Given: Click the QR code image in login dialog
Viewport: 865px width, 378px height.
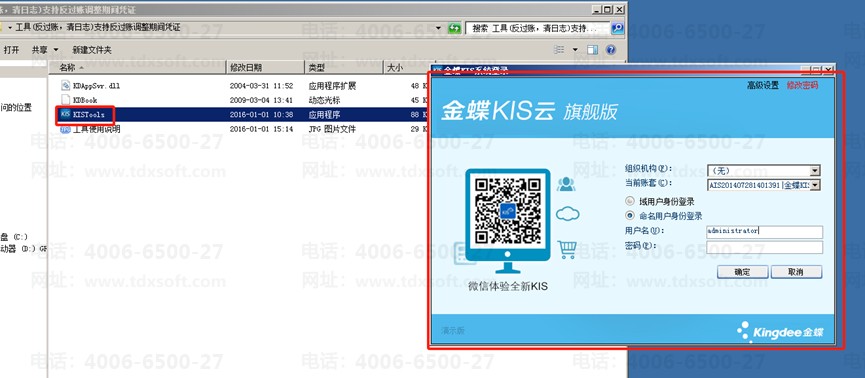Looking at the screenshot, I should (508, 211).
